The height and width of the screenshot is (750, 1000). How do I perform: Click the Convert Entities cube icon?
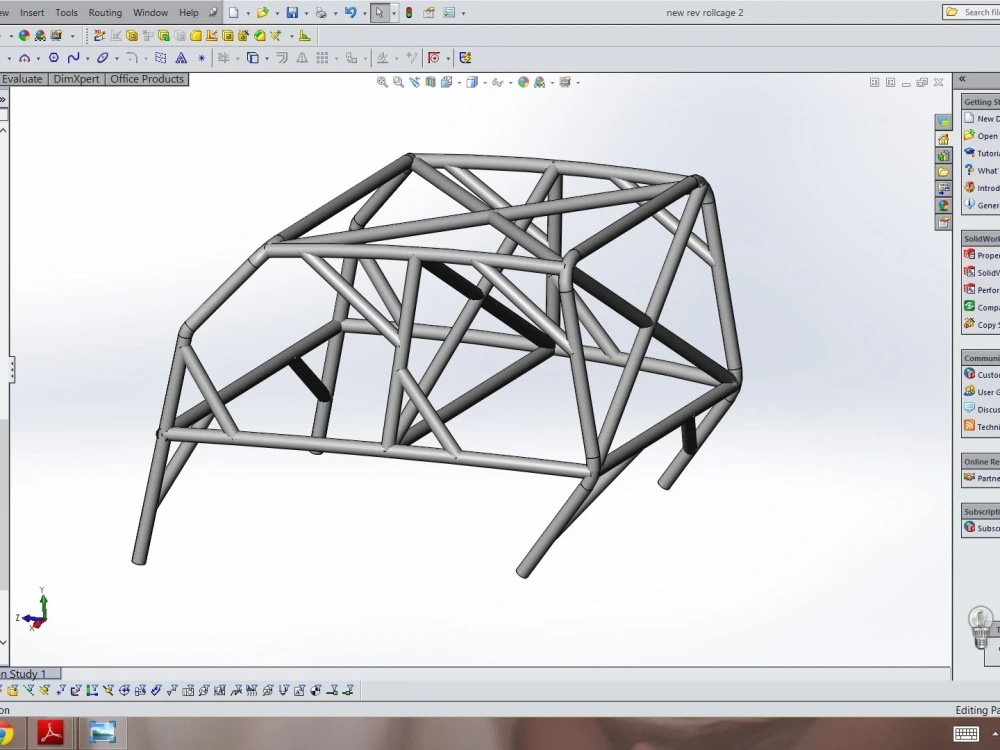tap(253, 58)
